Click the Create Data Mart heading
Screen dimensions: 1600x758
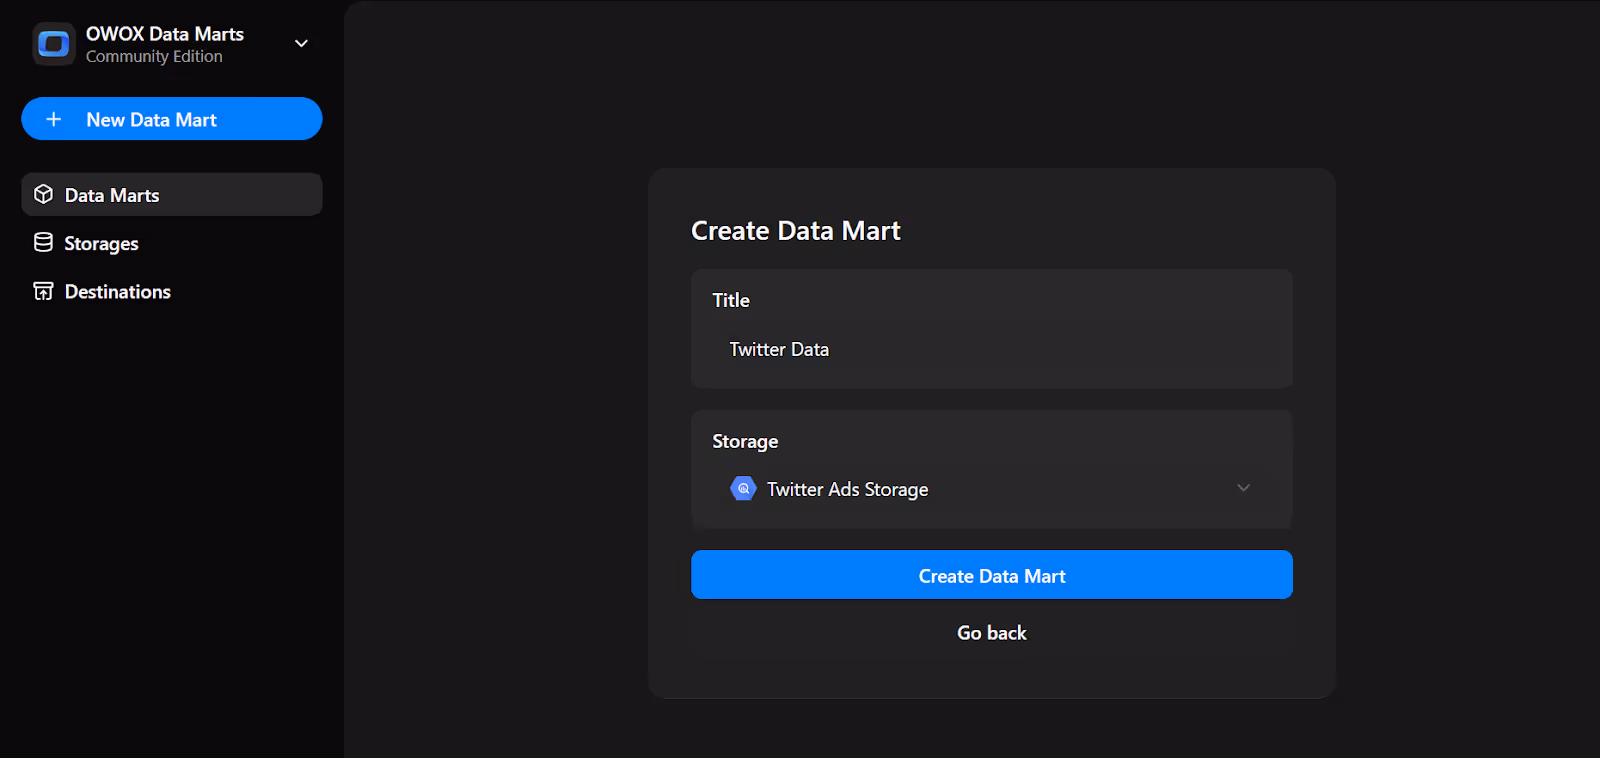pyautogui.click(x=796, y=231)
